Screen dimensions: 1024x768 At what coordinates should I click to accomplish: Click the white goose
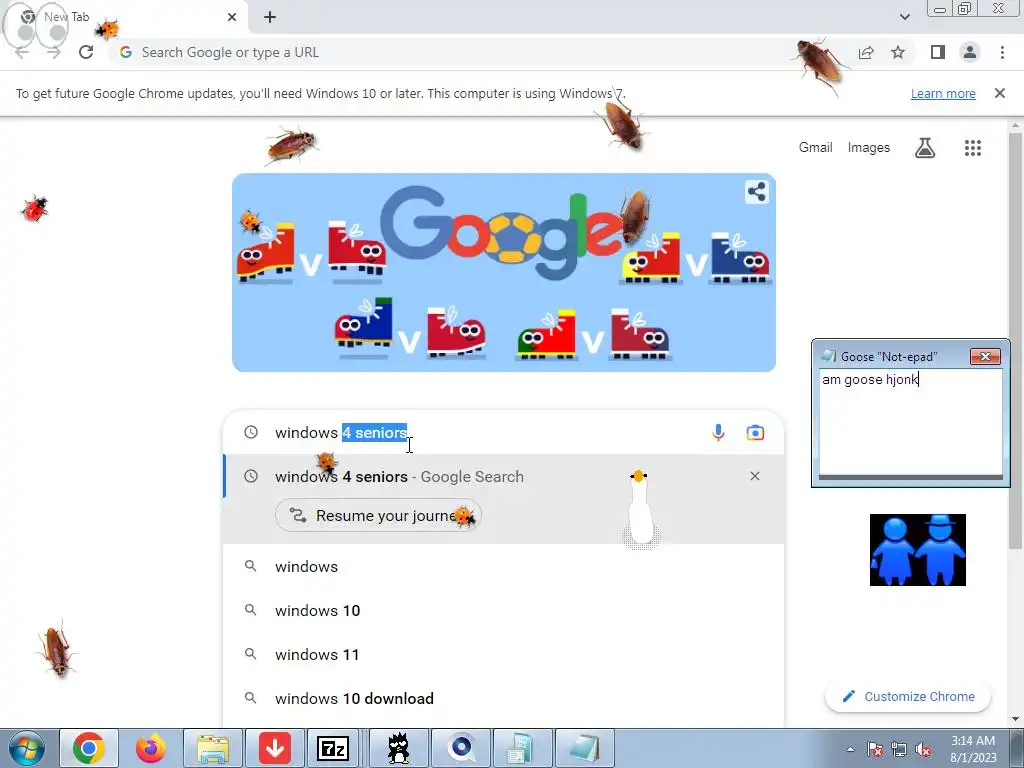640,507
